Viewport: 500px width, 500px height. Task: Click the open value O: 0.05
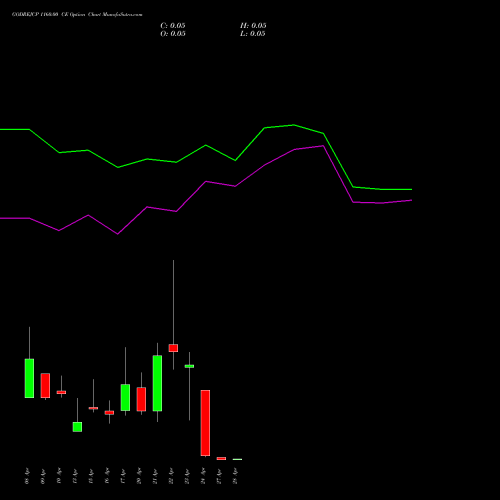(173, 34)
